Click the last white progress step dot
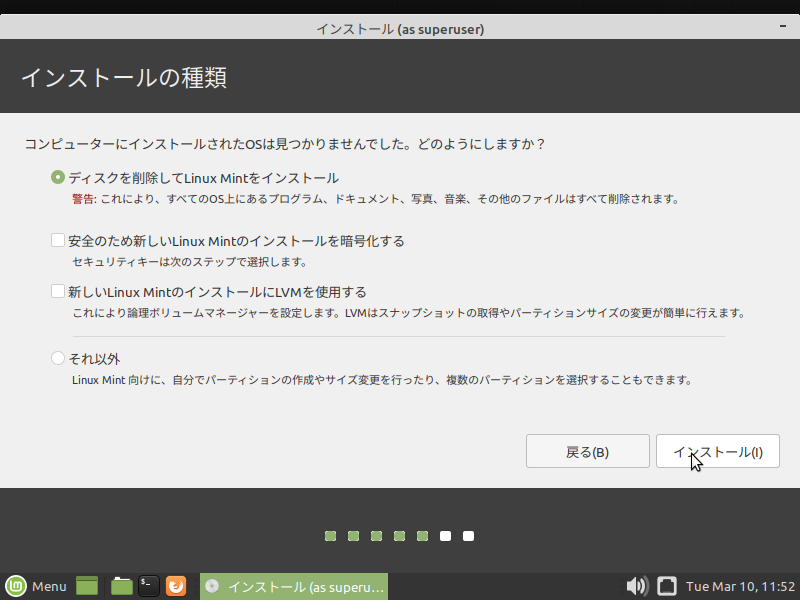 (x=468, y=536)
